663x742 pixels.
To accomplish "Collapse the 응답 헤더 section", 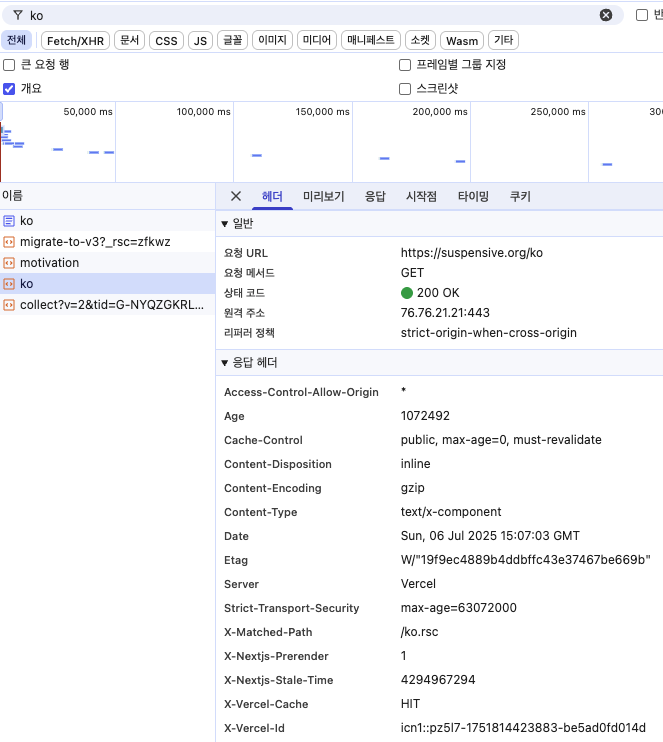I will coord(225,362).
